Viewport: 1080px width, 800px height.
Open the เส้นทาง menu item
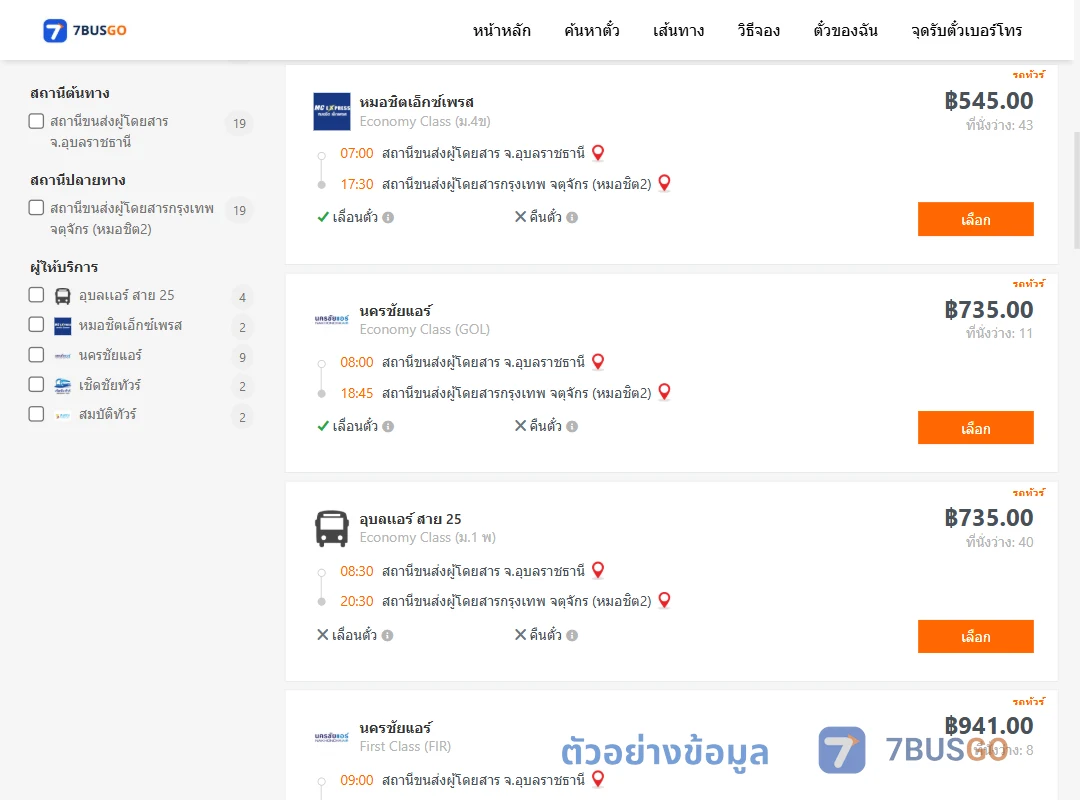[x=678, y=30]
